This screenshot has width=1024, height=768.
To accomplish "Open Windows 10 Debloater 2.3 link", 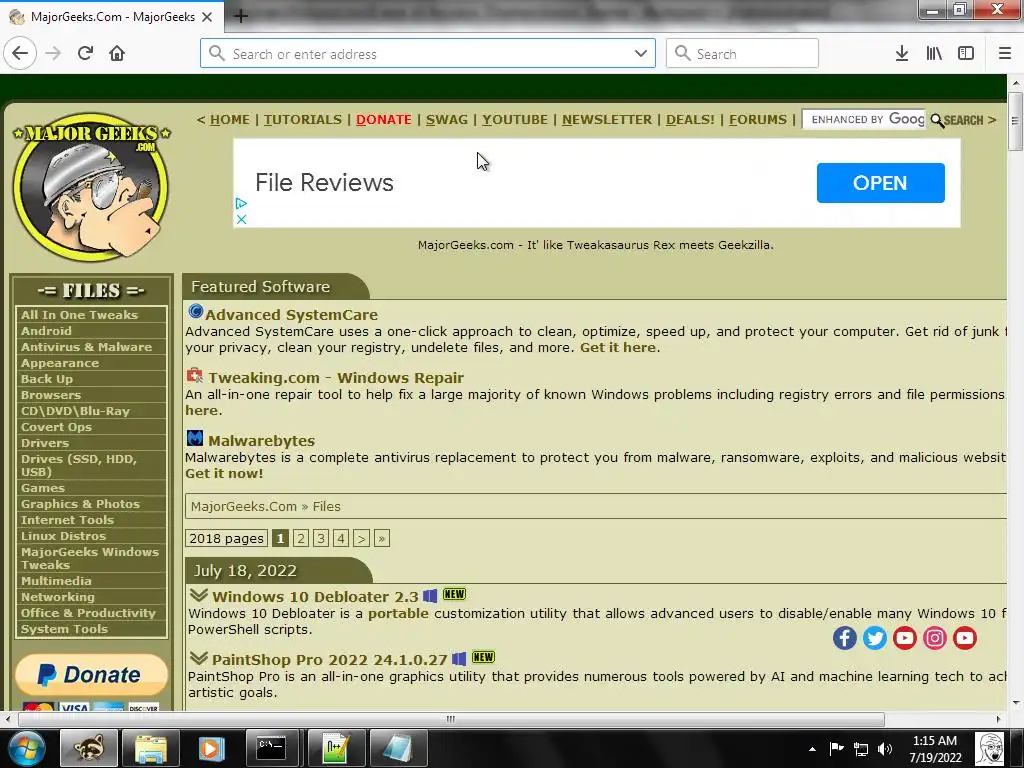I will point(315,597).
